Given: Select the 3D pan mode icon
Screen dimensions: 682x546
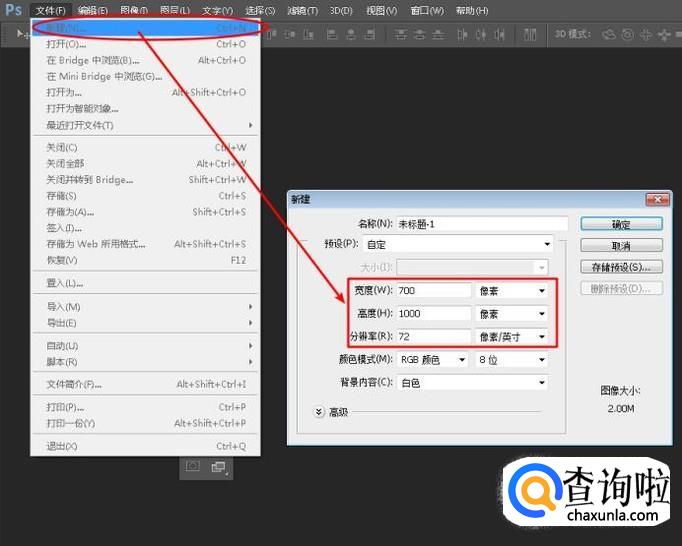Looking at the screenshot, I should coord(645,34).
